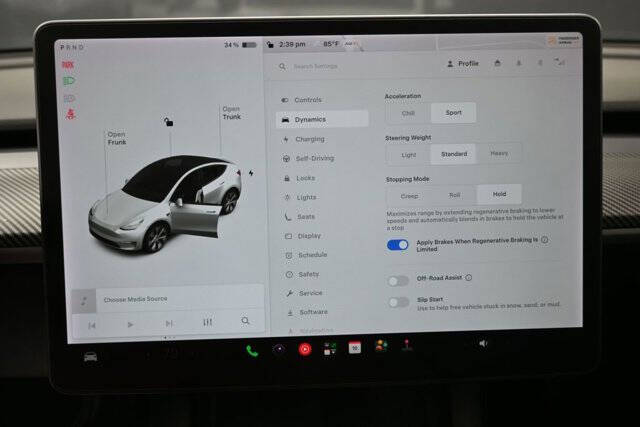Tap the music note media icon

(84, 301)
